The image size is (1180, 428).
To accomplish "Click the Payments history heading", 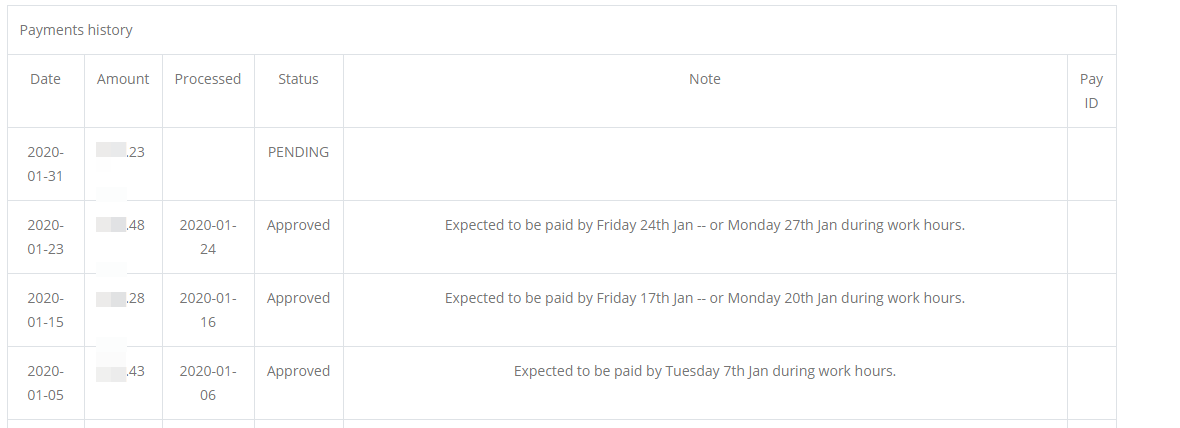I will pyautogui.click(x=76, y=30).
